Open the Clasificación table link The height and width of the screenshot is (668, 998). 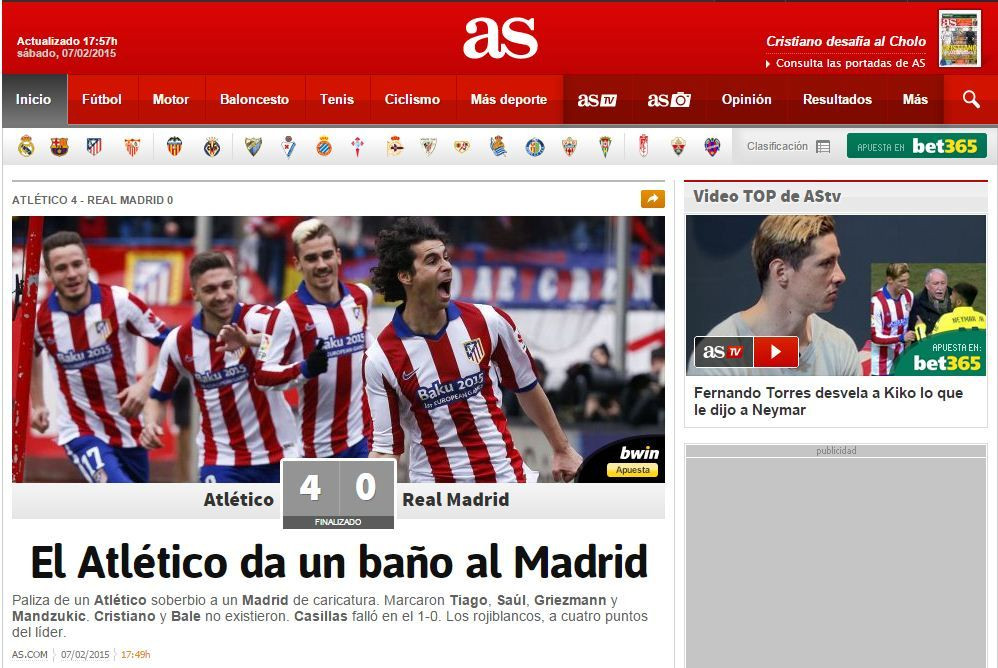788,146
